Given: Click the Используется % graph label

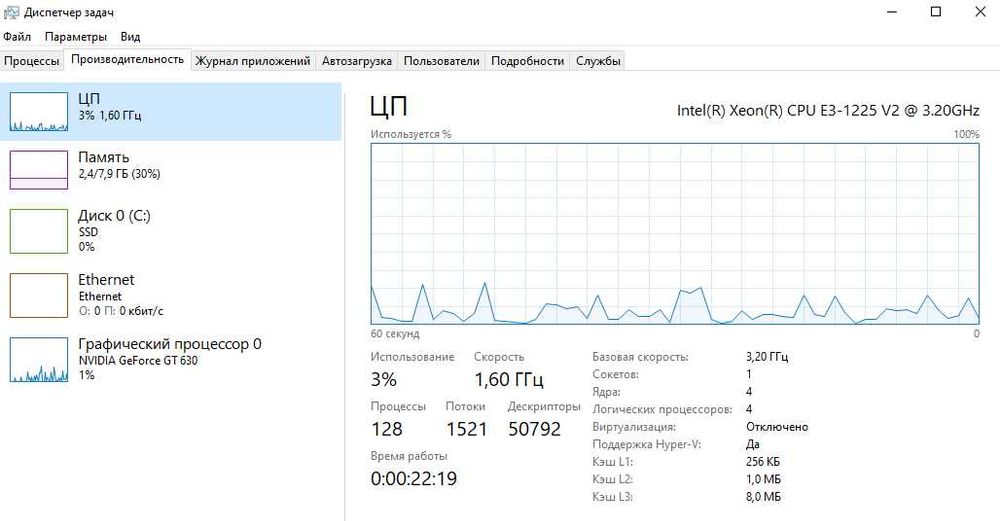Looking at the screenshot, I should [x=411, y=134].
